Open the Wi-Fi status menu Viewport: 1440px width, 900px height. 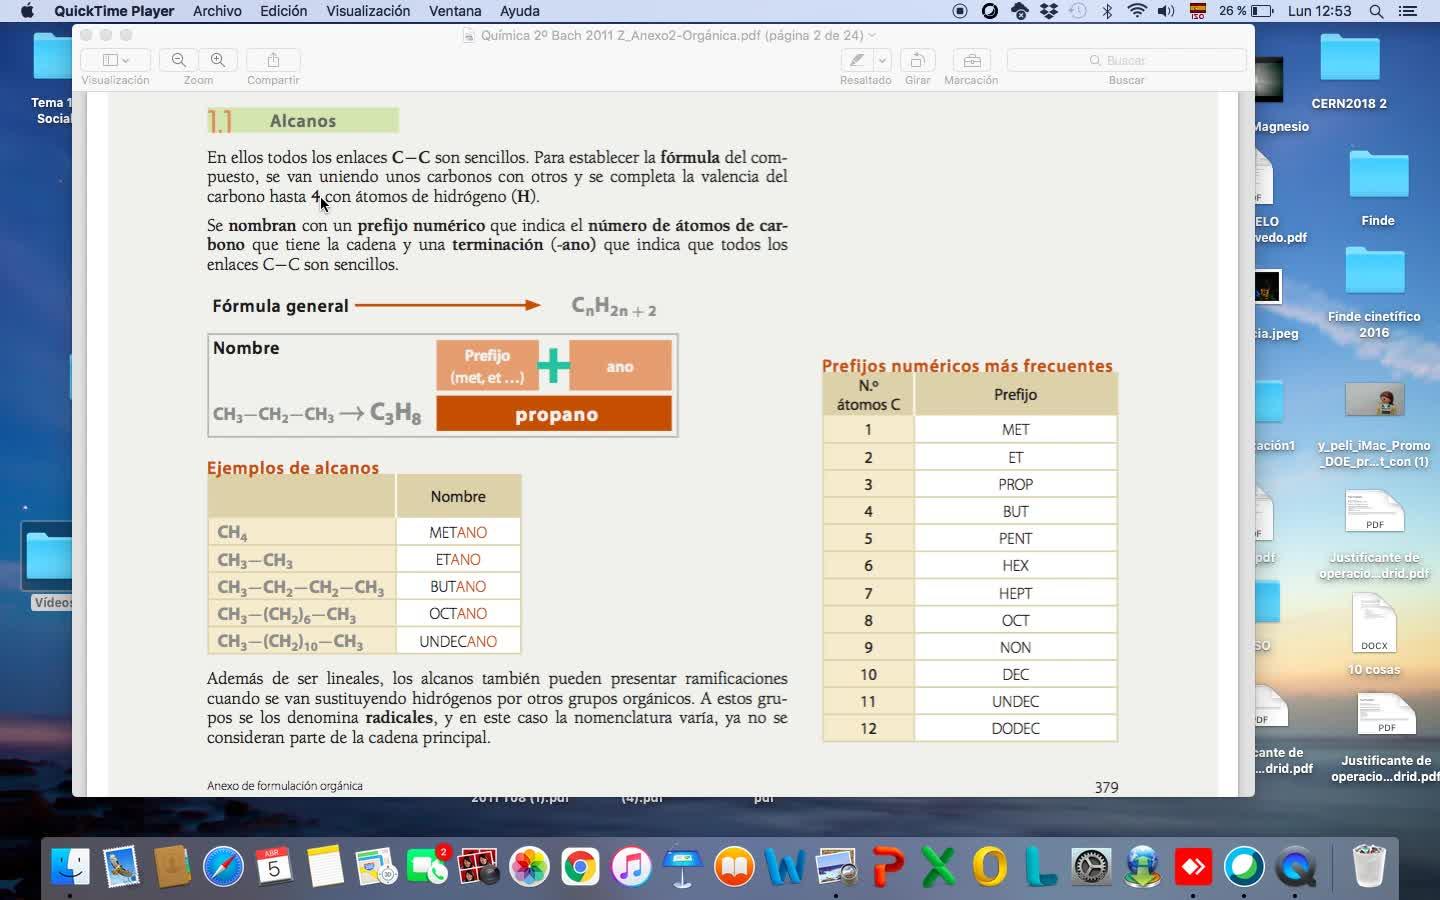(1137, 11)
